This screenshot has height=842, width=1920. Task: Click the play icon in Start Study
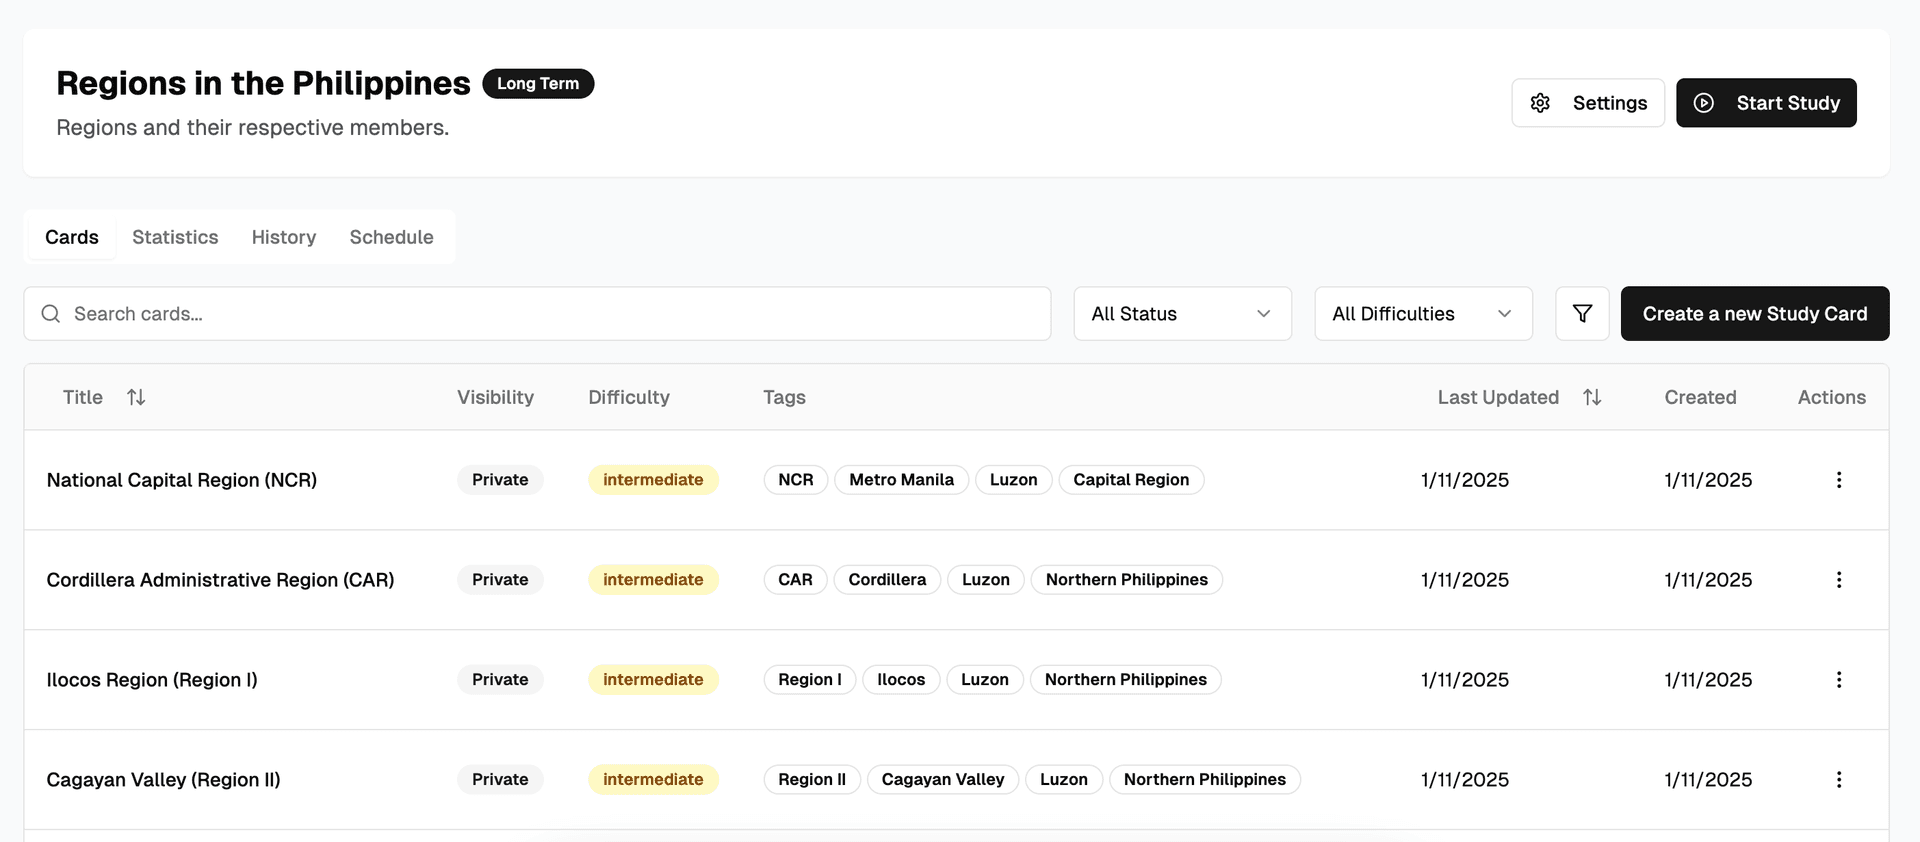[1704, 103]
